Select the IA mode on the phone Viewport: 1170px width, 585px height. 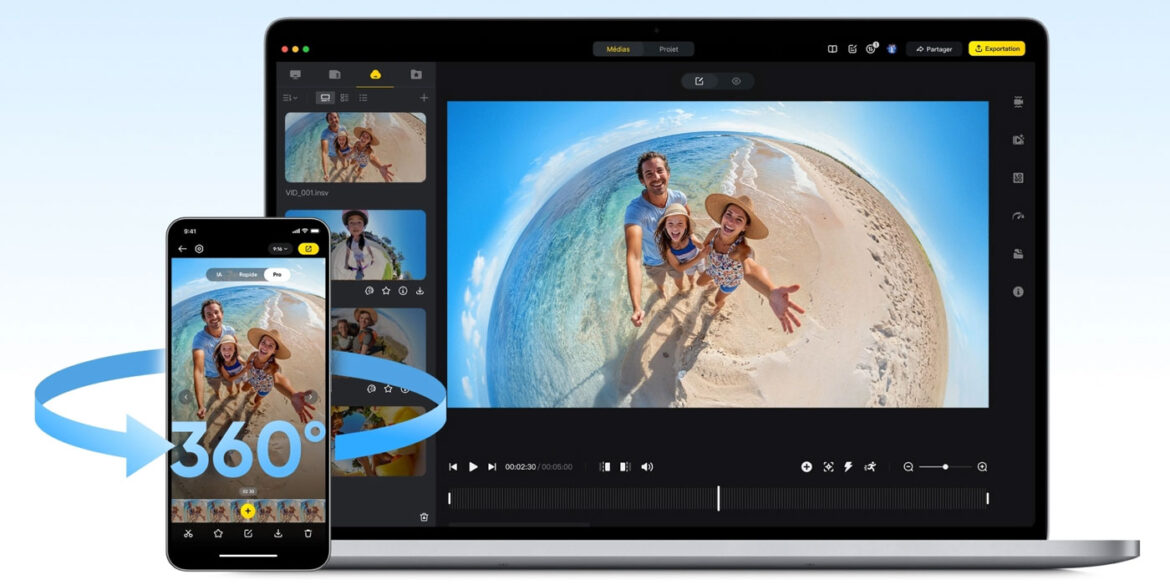tap(219, 275)
